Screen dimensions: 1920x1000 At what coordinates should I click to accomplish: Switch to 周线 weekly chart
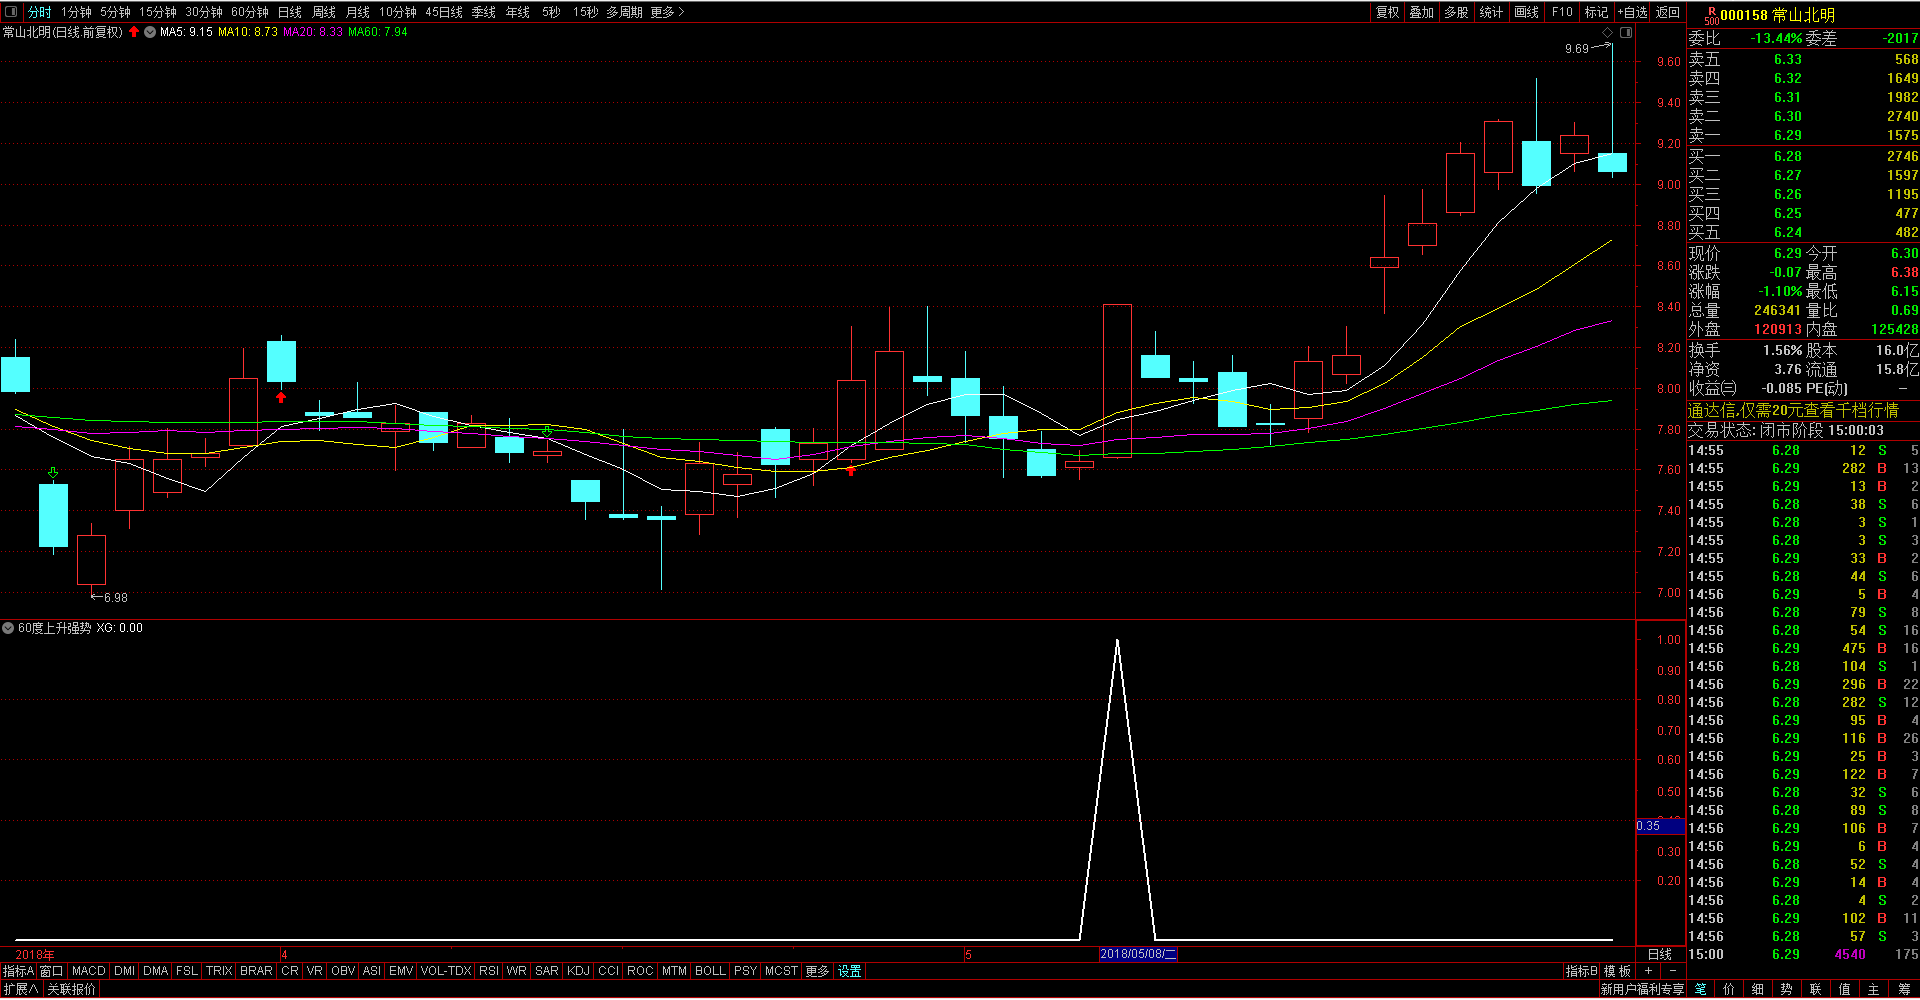(324, 12)
